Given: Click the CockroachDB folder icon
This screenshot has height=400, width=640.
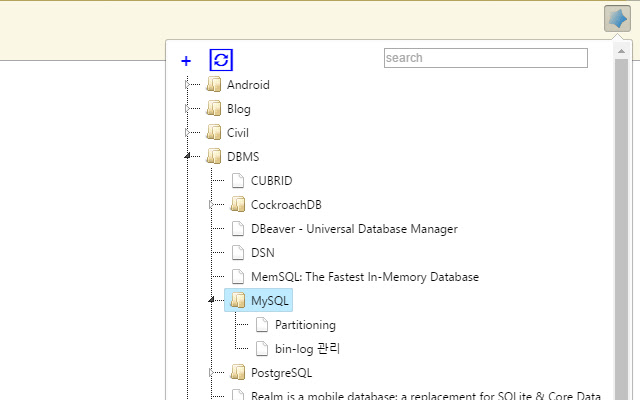Looking at the screenshot, I should (238, 204).
